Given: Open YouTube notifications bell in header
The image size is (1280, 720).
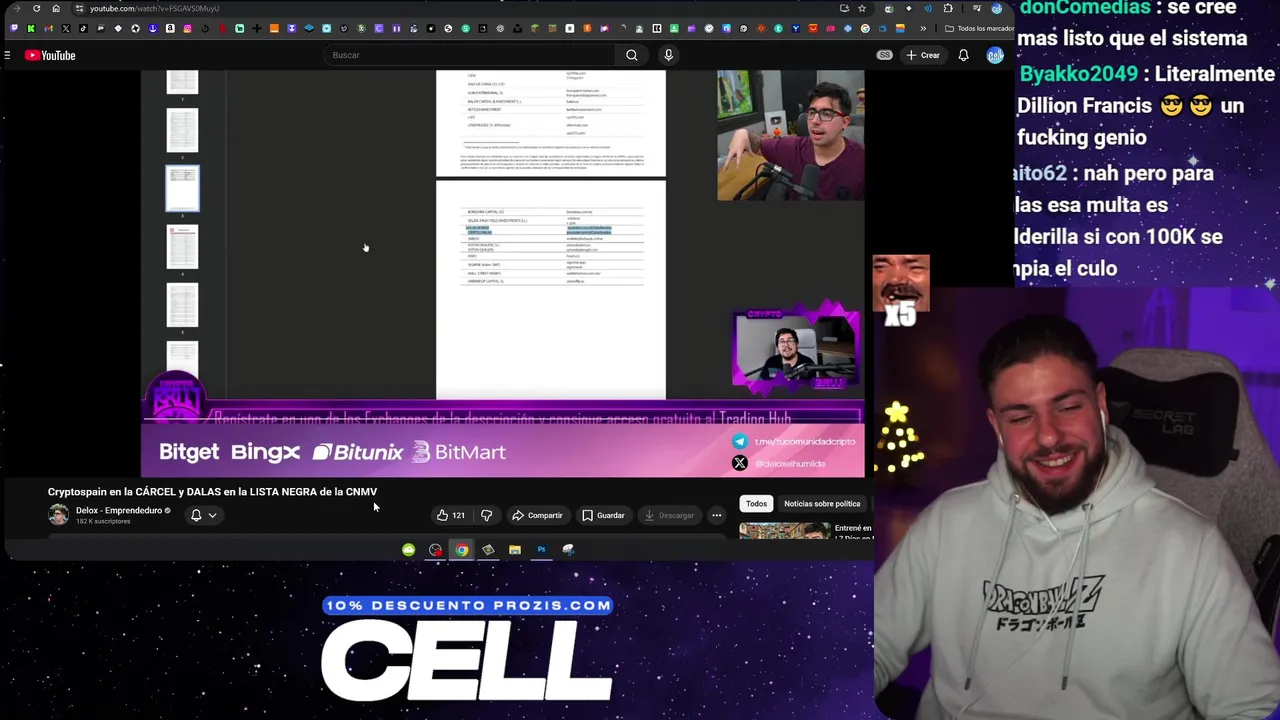Looking at the screenshot, I should pos(963,55).
